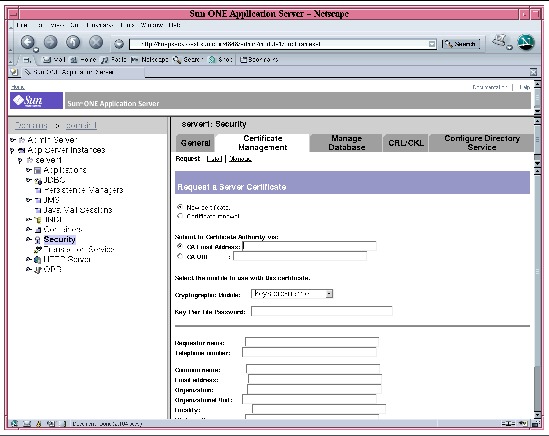The height and width of the screenshot is (436, 549).
Task: Click the Key Pair File Password field
Action: coord(322,311)
